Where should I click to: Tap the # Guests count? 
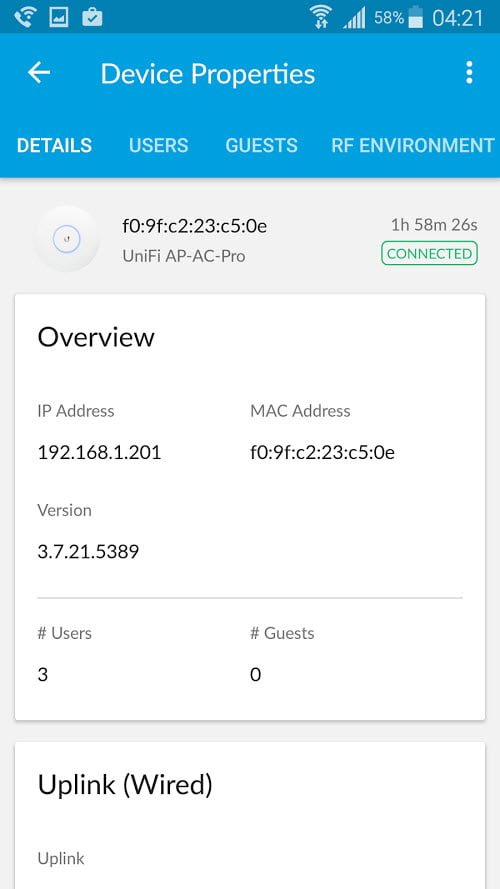256,675
